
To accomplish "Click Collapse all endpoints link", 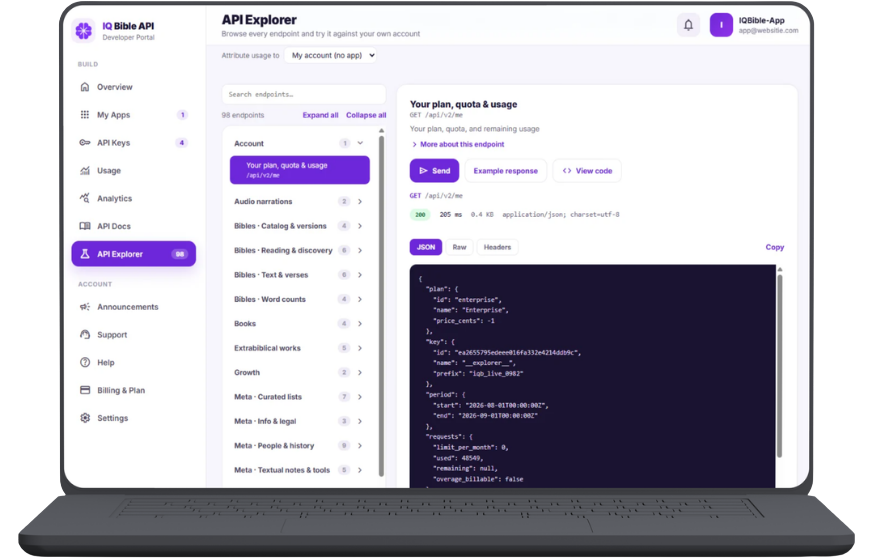I will point(366,115).
